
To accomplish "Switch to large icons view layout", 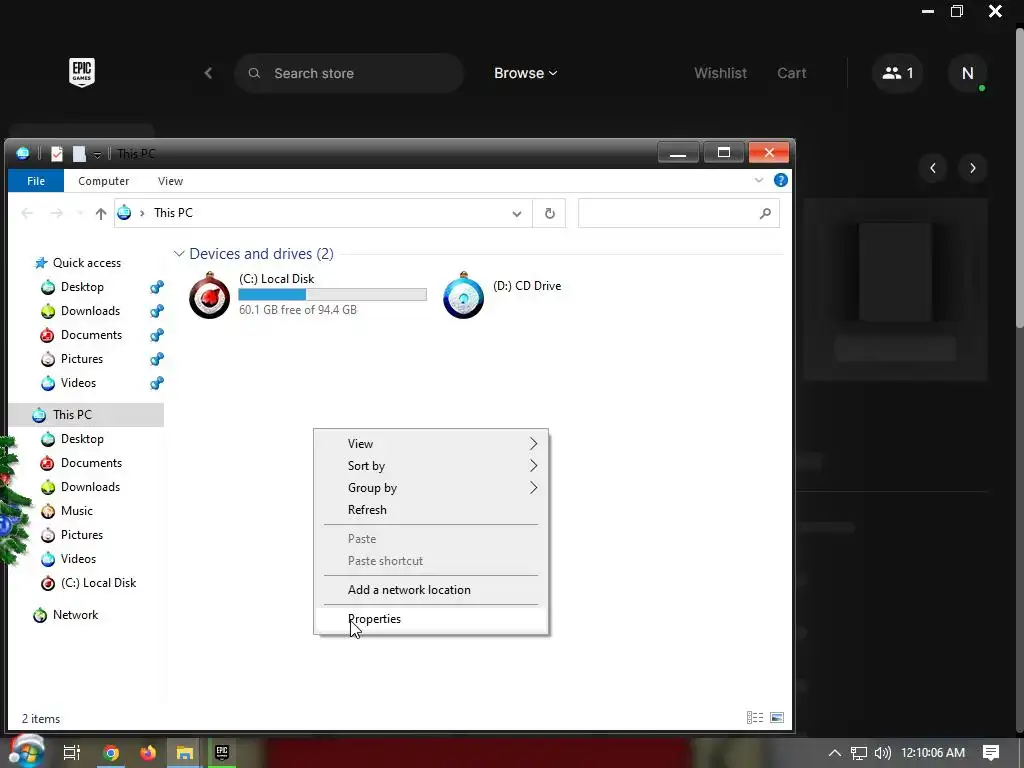I will point(776,718).
